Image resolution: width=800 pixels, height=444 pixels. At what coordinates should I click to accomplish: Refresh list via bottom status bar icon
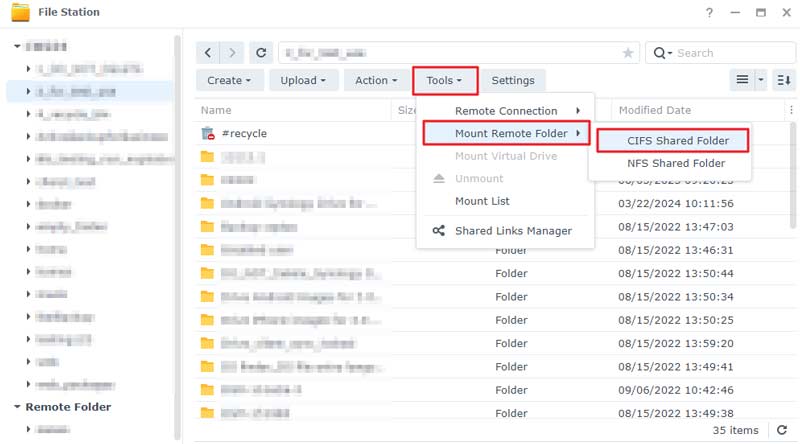tap(782, 430)
